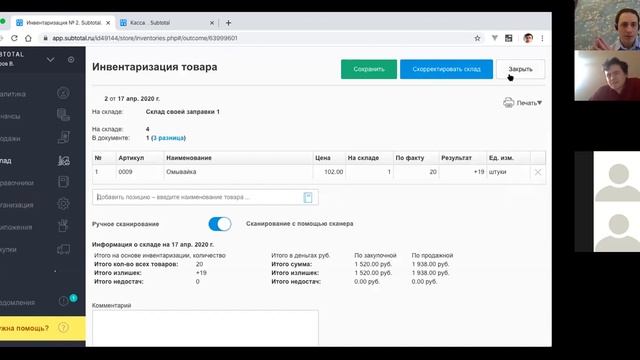Open the Organization gear sidebar icon
The width and height of the screenshot is (640, 360).
pyautogui.click(x=63, y=204)
